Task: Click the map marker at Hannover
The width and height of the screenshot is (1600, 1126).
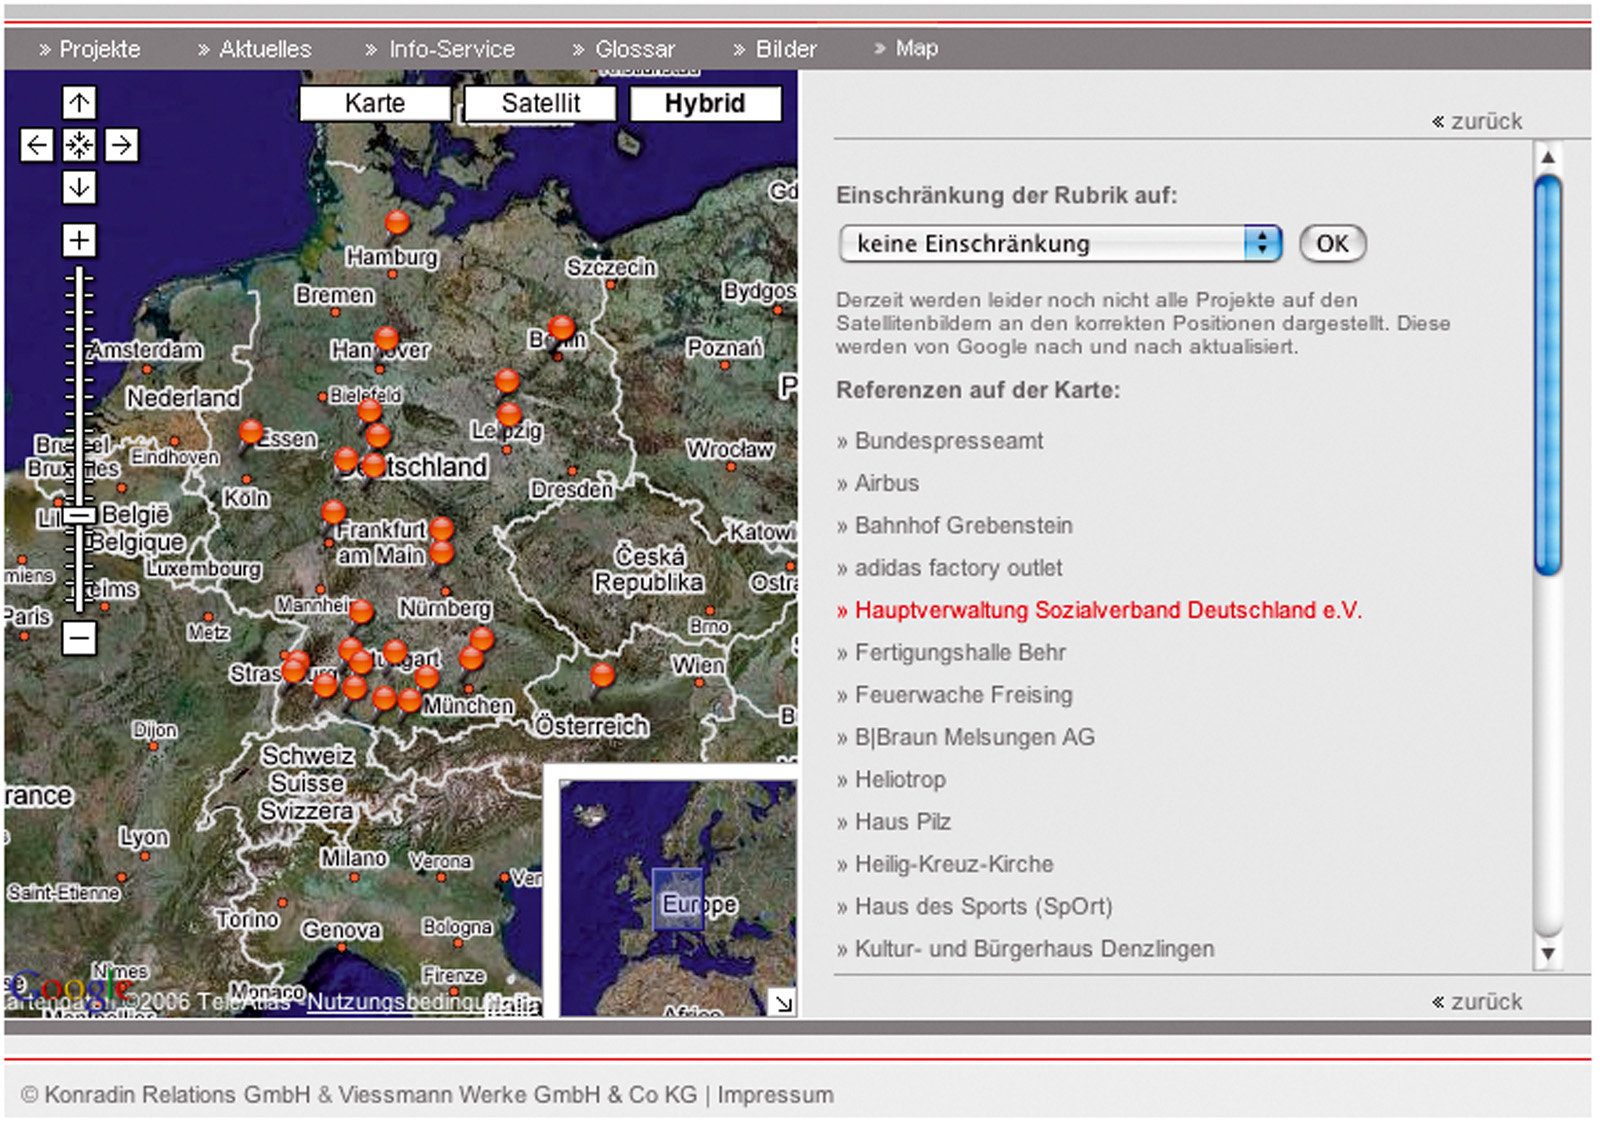Action: (x=386, y=339)
